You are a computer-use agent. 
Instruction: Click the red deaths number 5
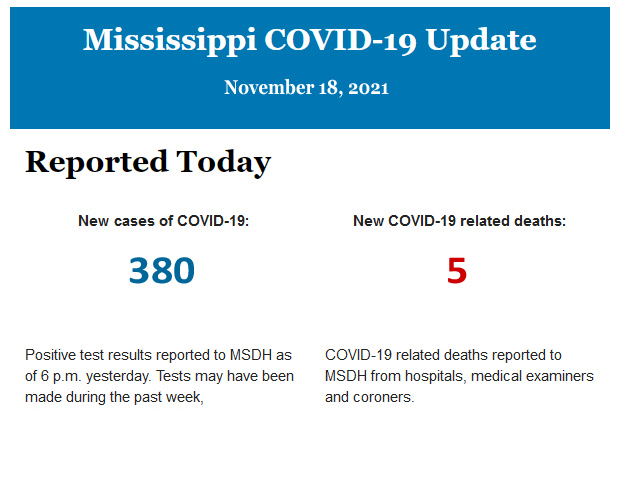[456, 270]
